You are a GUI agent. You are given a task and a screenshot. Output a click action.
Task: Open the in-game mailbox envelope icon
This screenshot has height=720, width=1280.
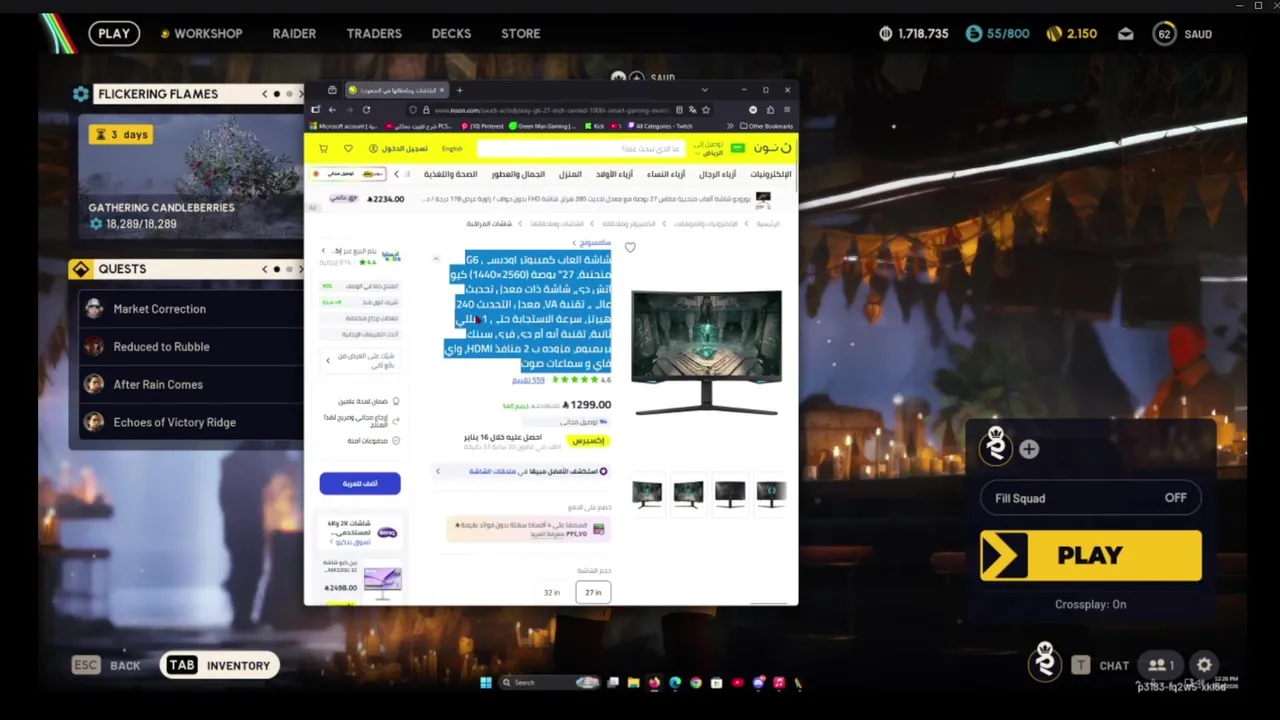click(x=1126, y=34)
